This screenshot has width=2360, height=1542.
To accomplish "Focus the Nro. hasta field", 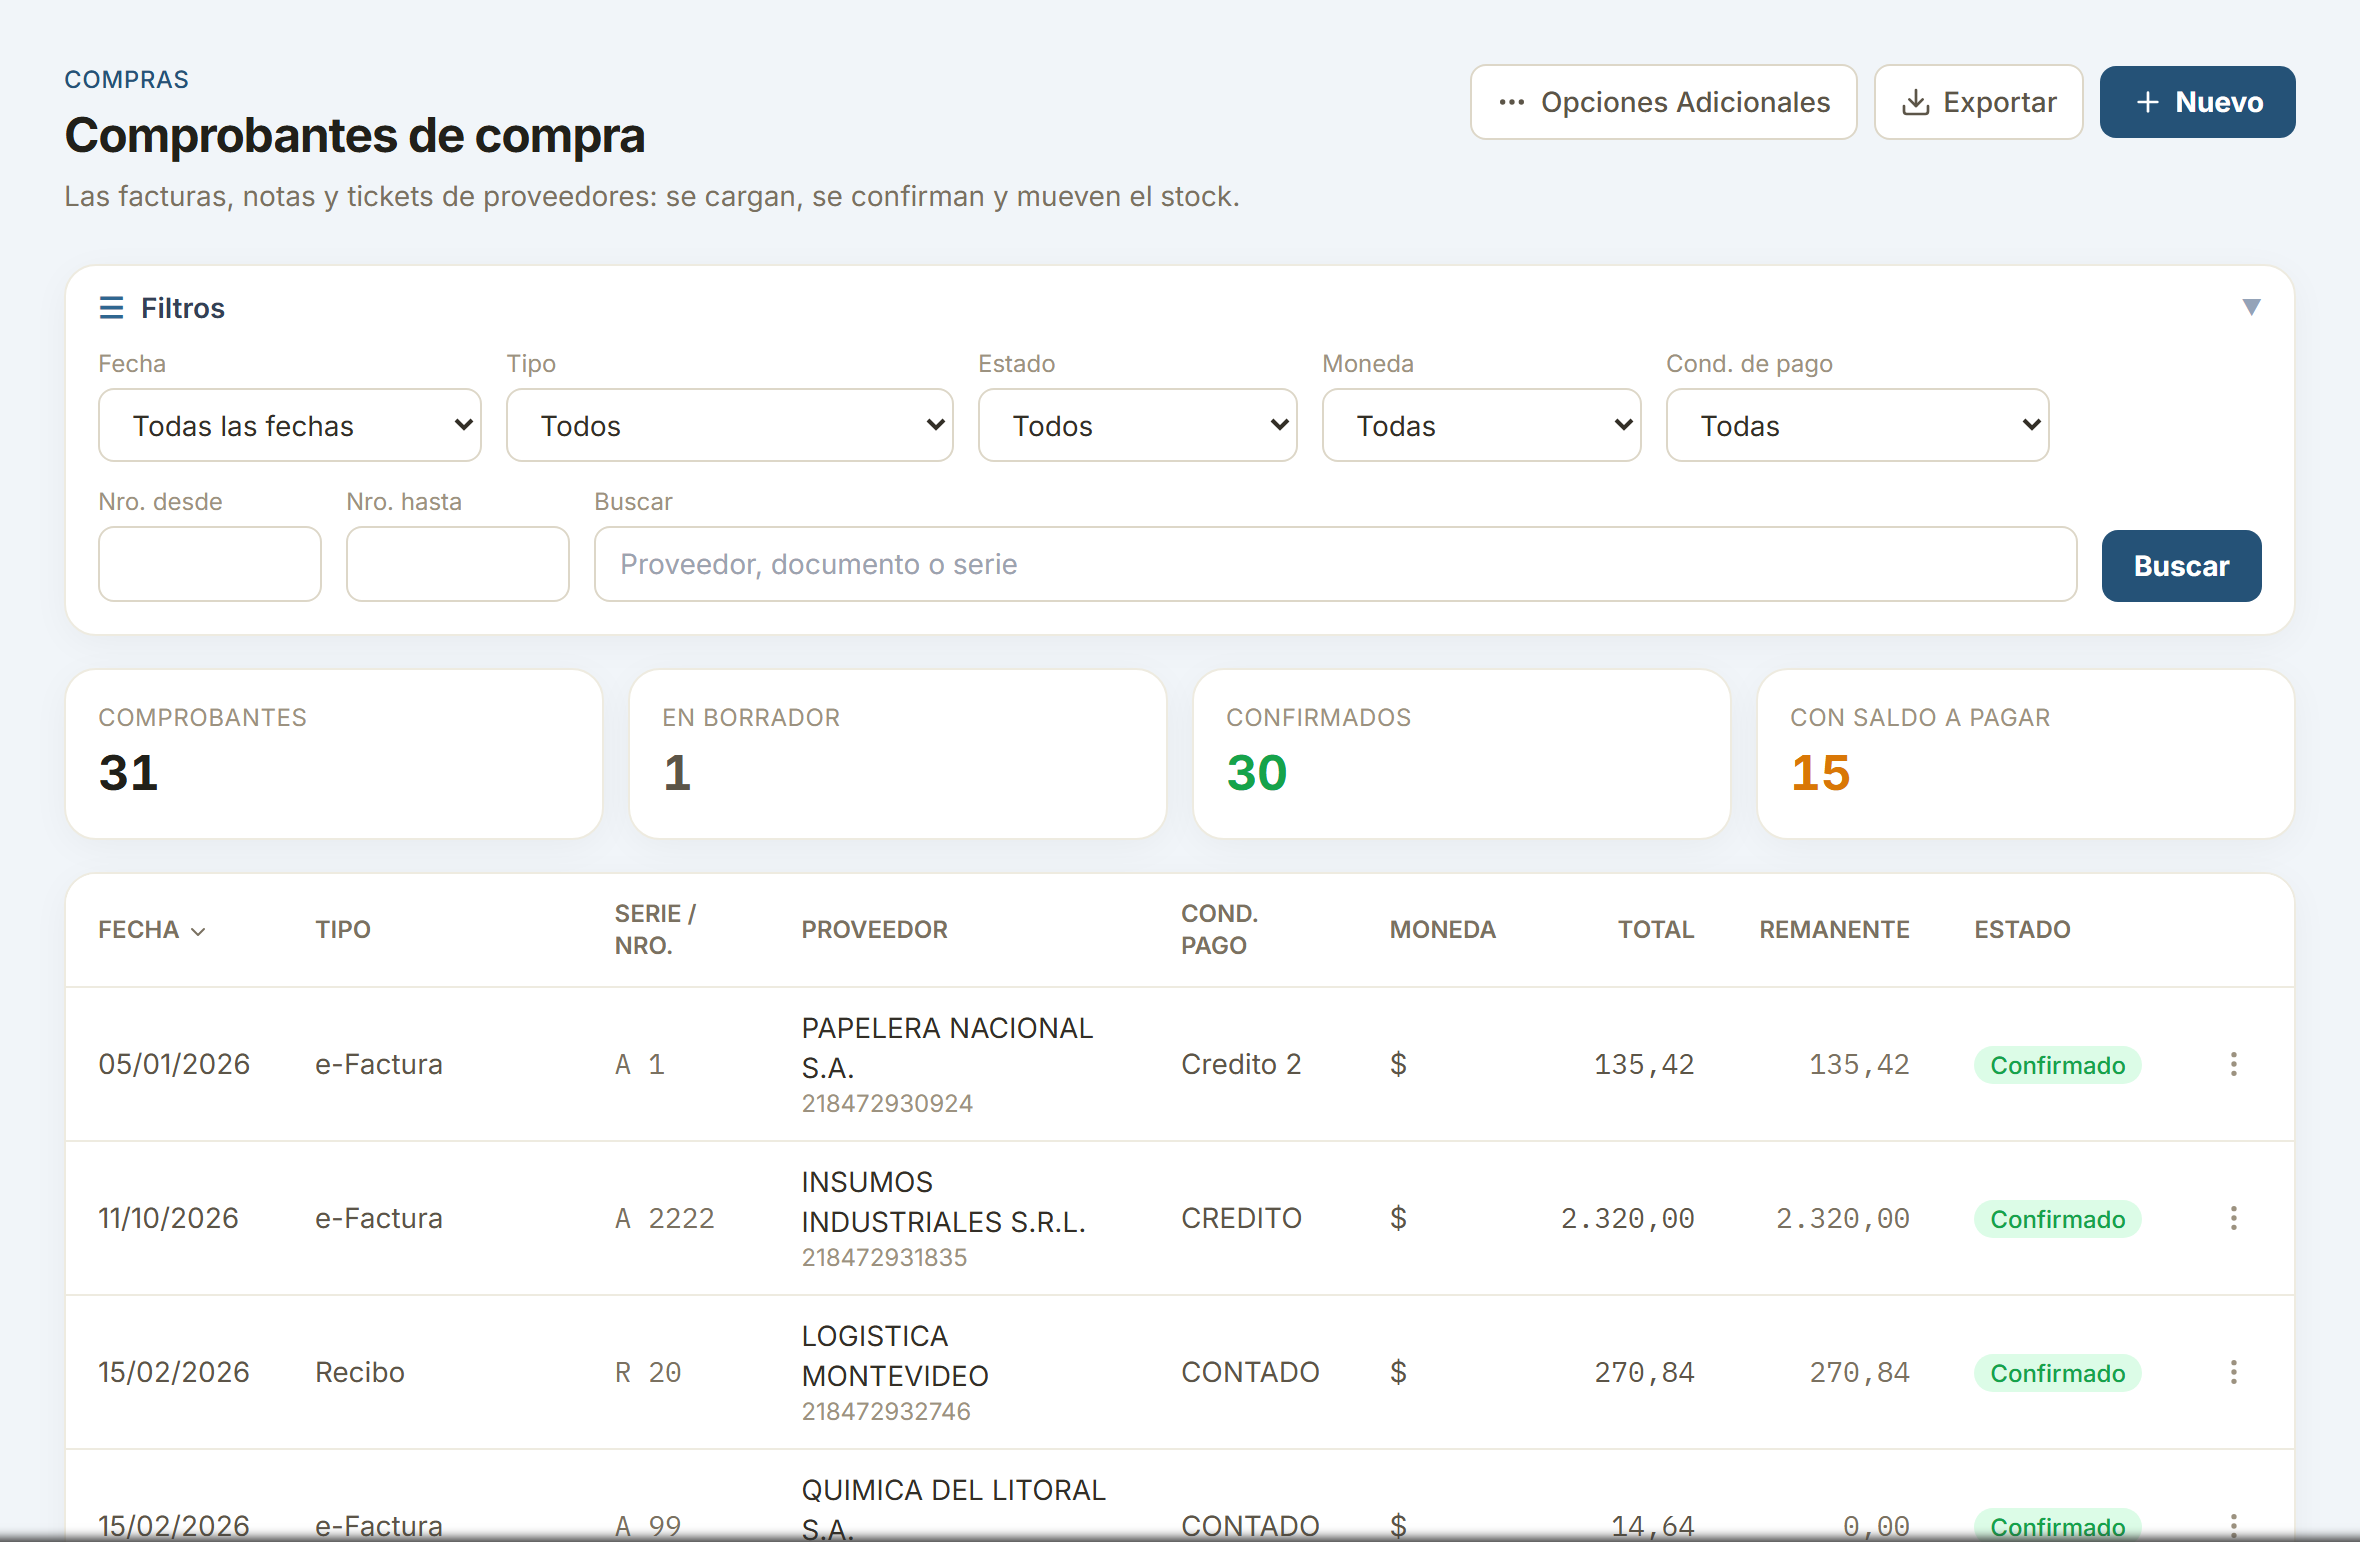I will tap(458, 564).
